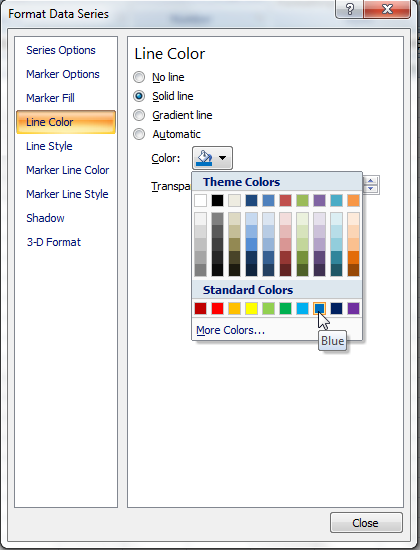The height and width of the screenshot is (550, 420).
Task: Expand the Color dropdown arrow
Action: click(222, 158)
